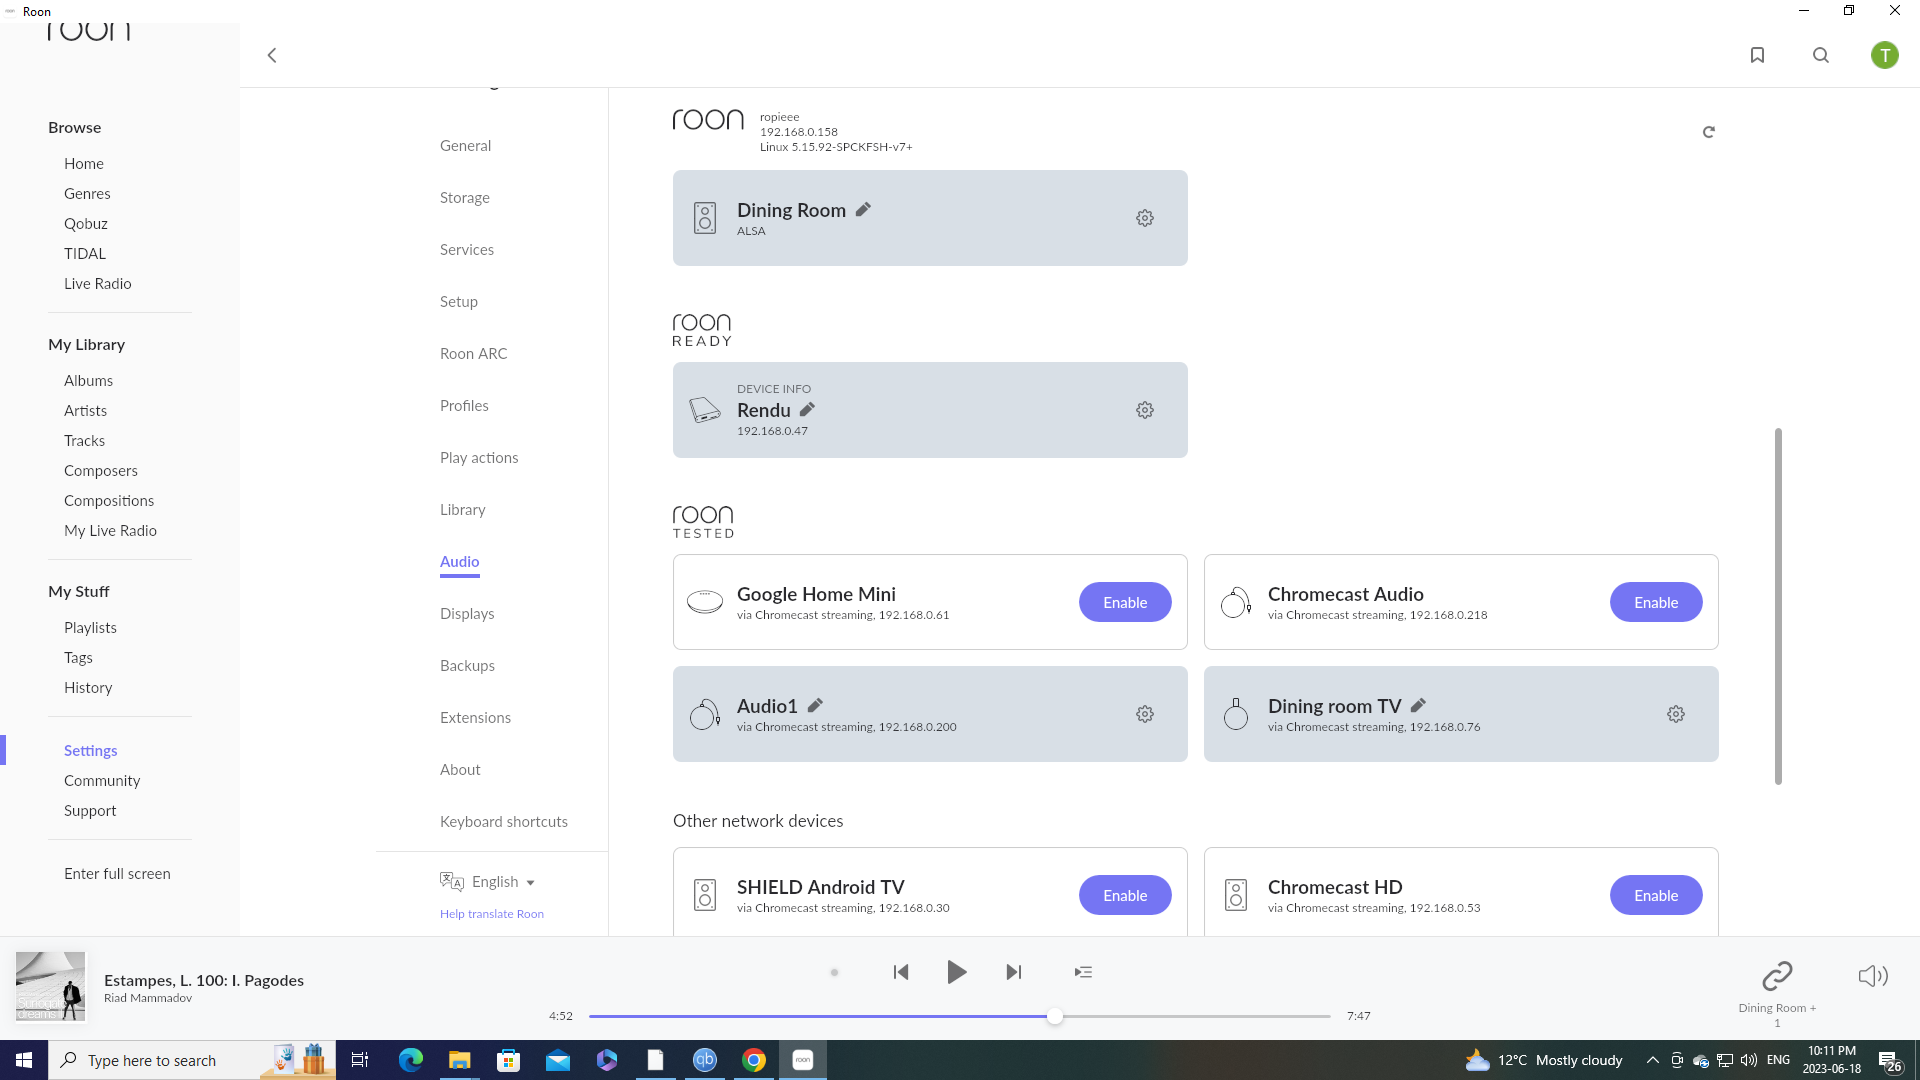Click the Help translate Roon link
This screenshot has height=1080, width=1920.
(492, 914)
